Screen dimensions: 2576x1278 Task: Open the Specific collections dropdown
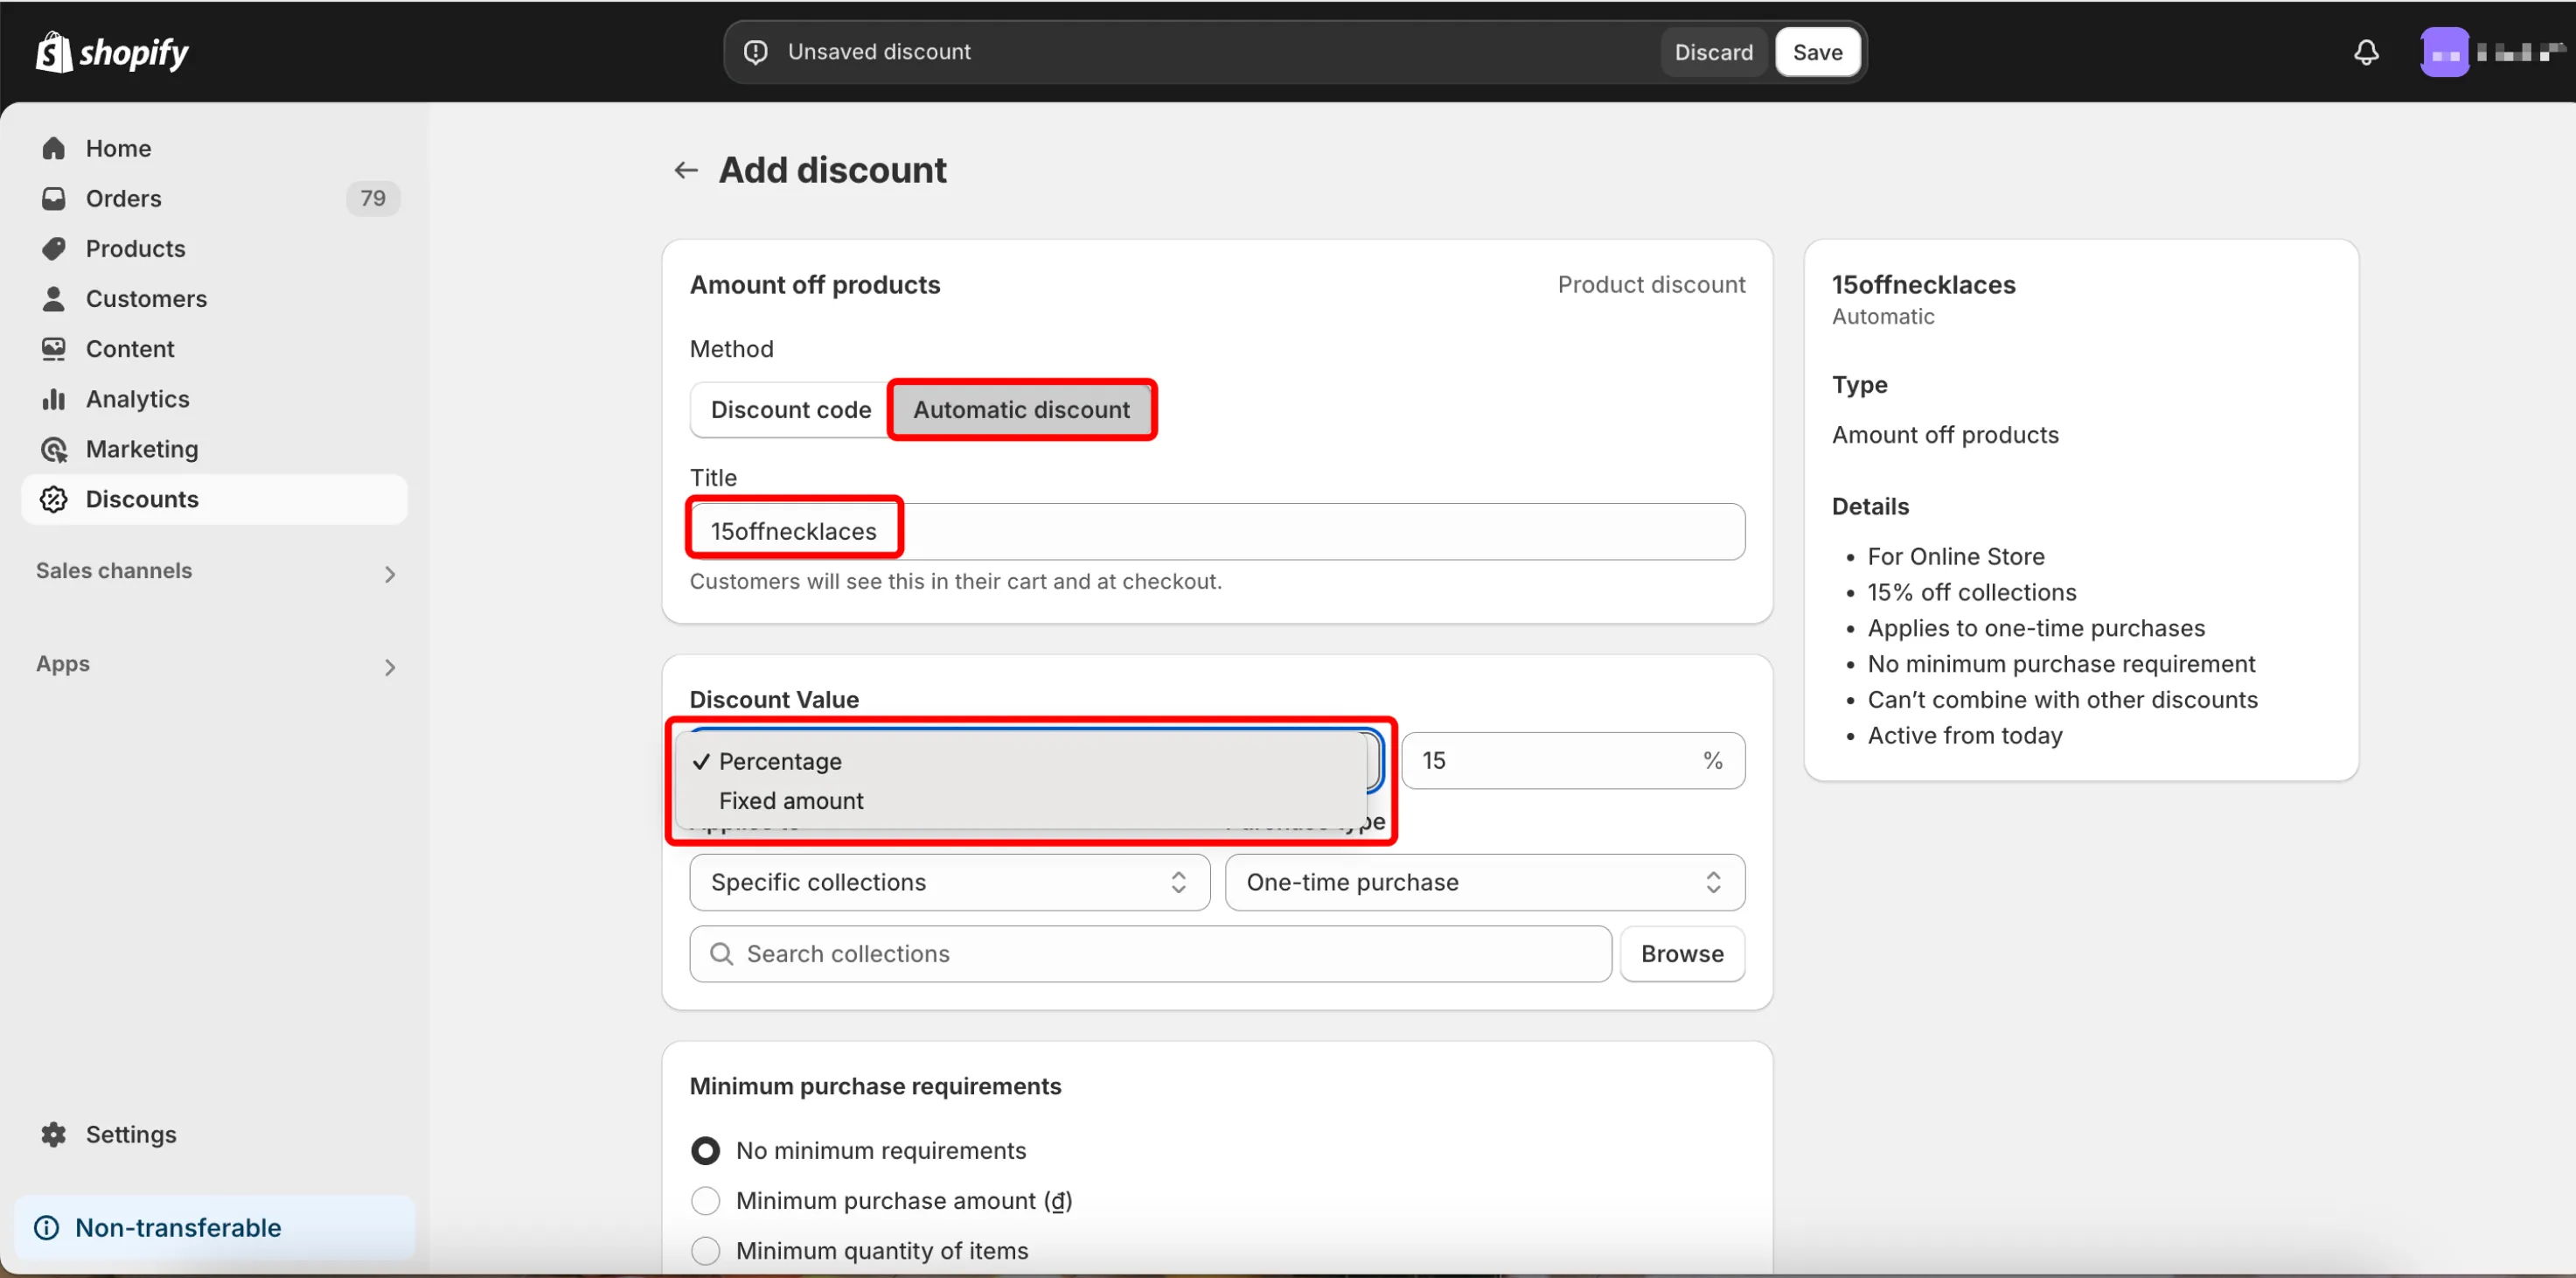[x=949, y=882]
